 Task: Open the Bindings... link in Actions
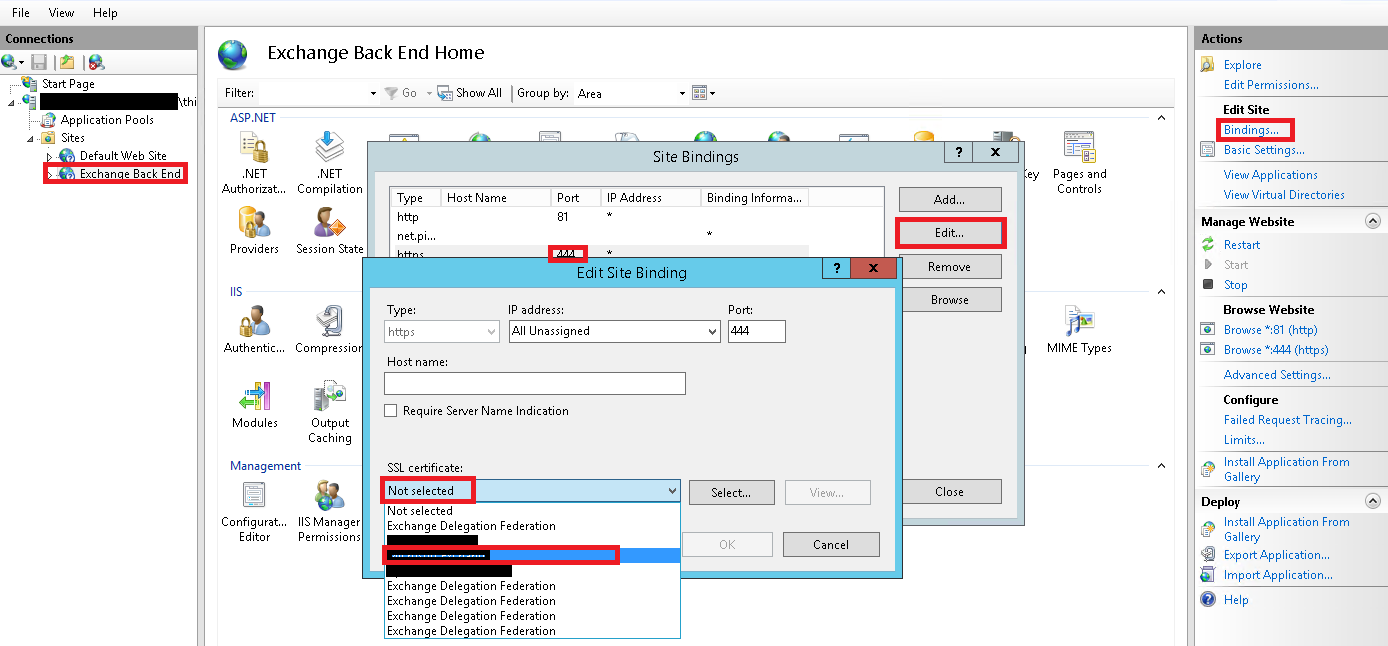[1251, 130]
